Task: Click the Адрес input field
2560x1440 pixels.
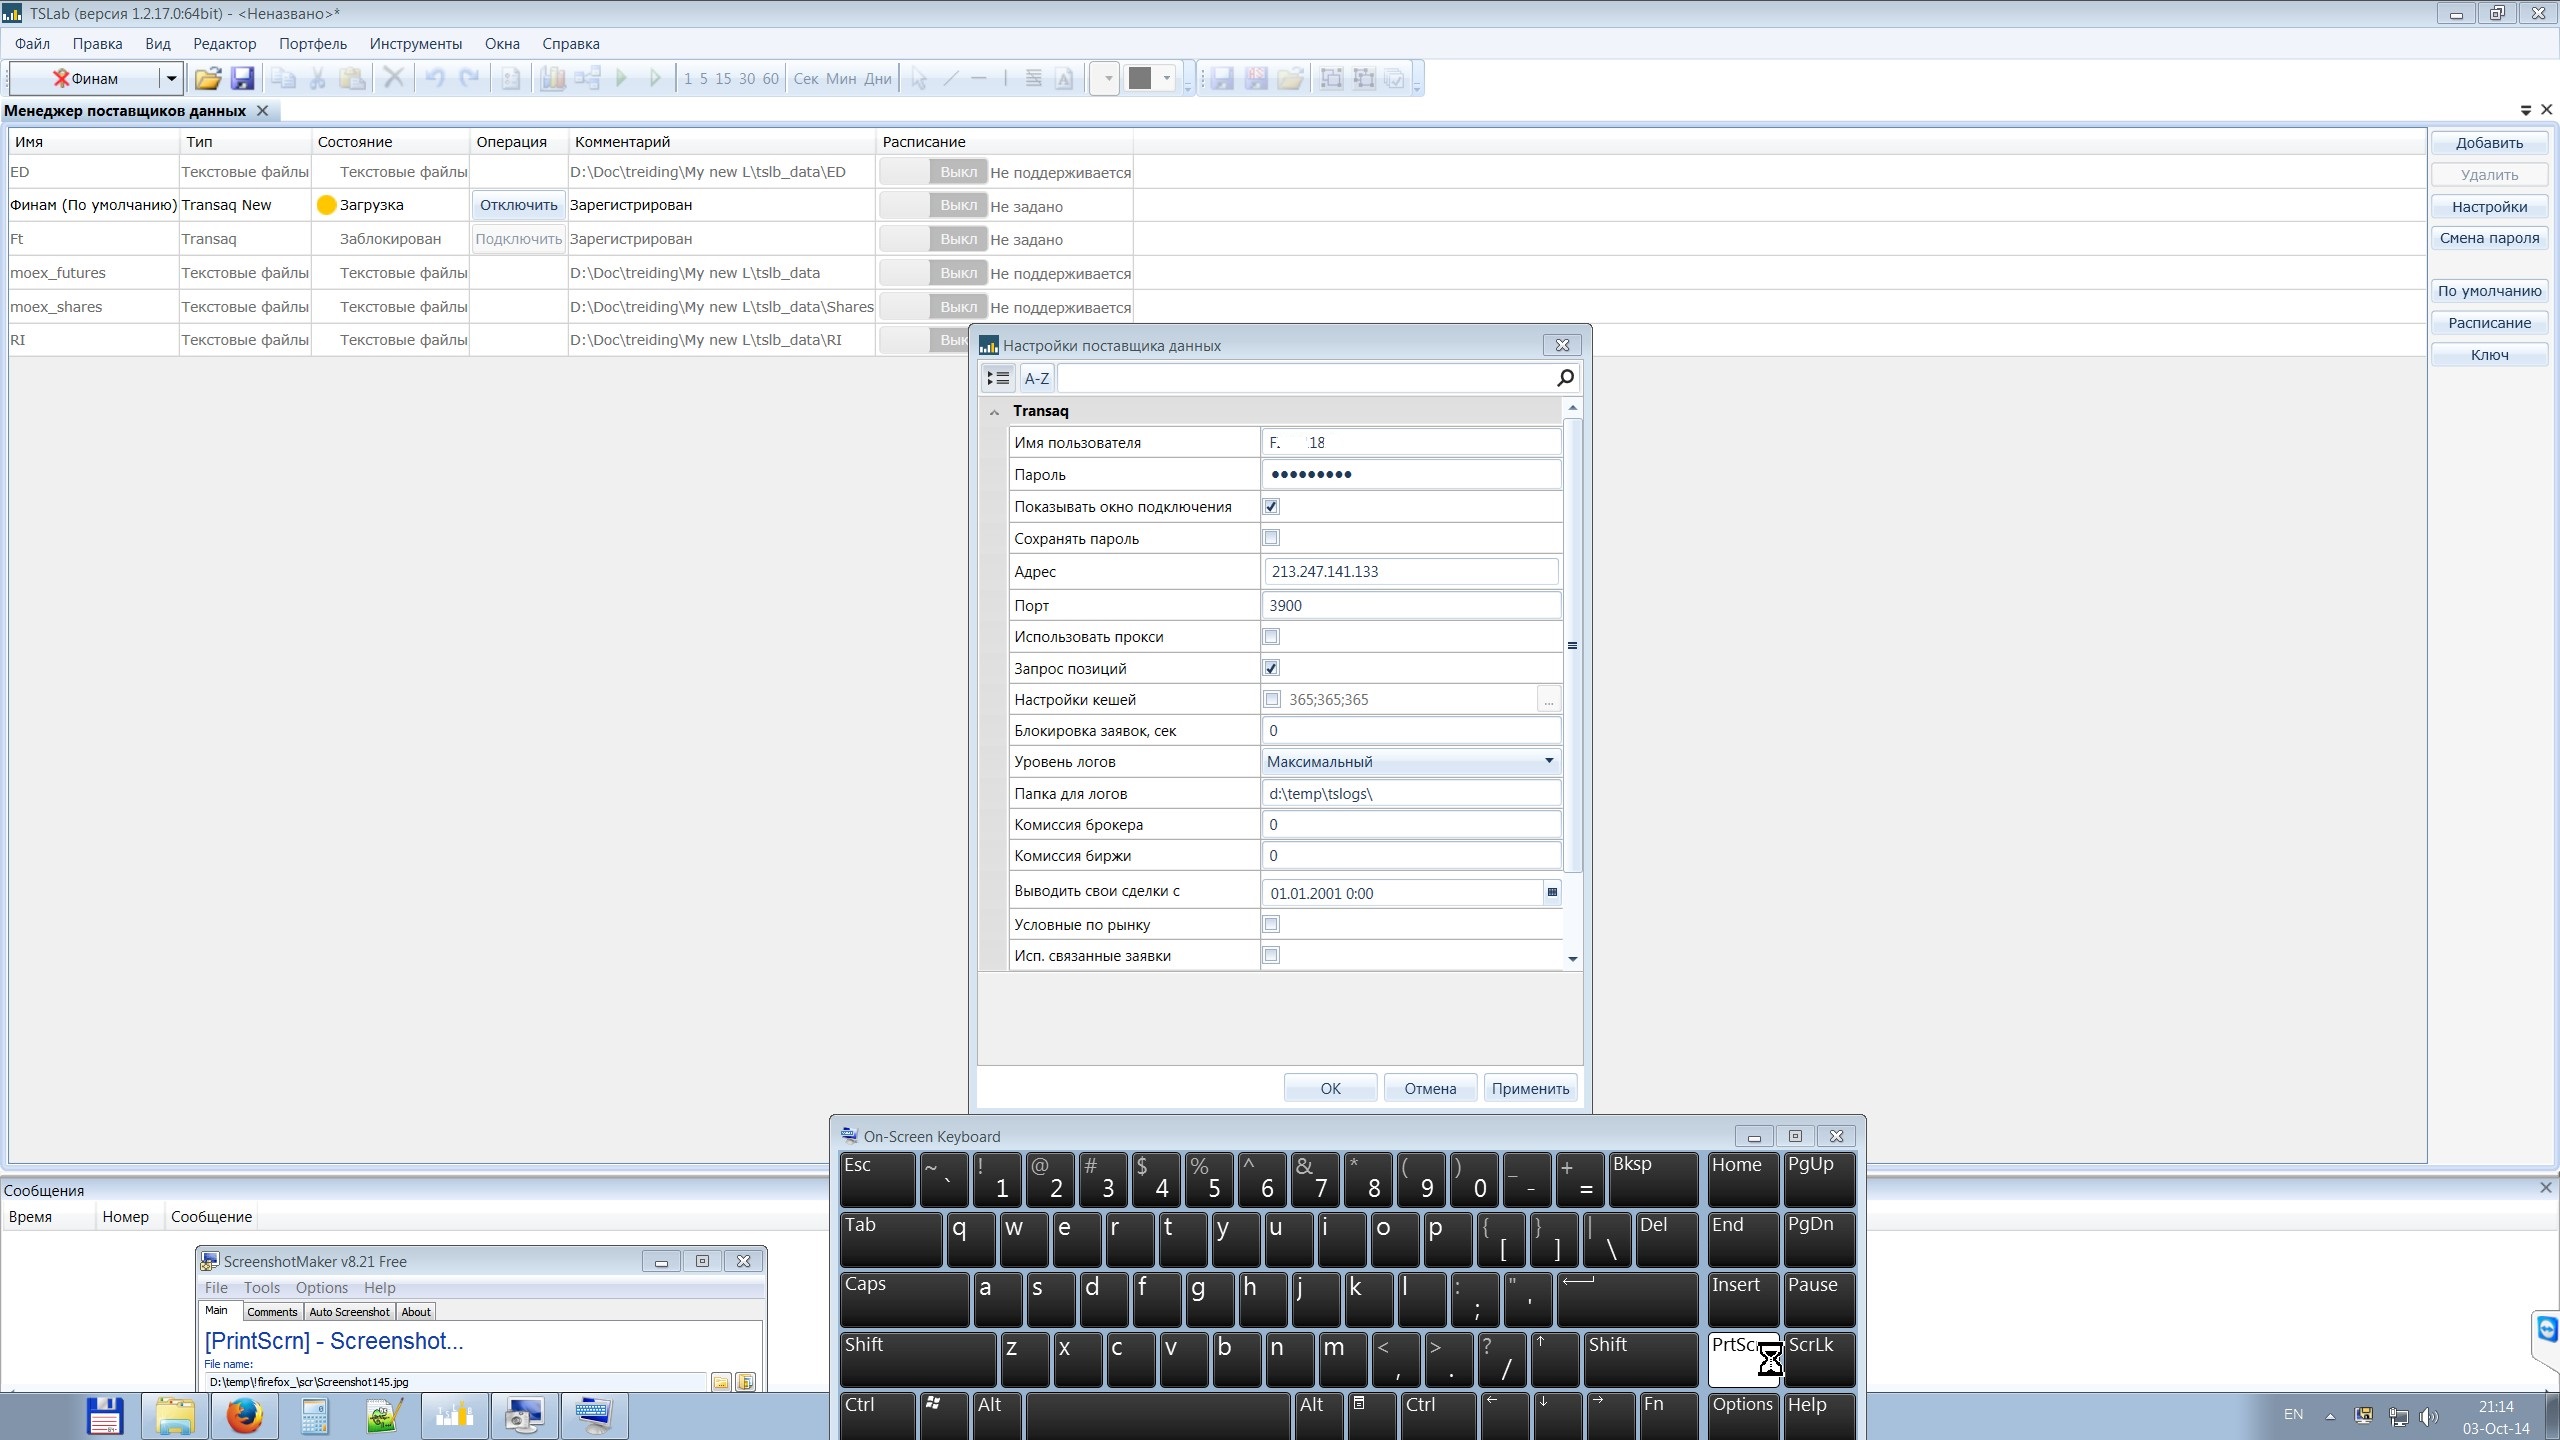Action: click(x=1410, y=572)
